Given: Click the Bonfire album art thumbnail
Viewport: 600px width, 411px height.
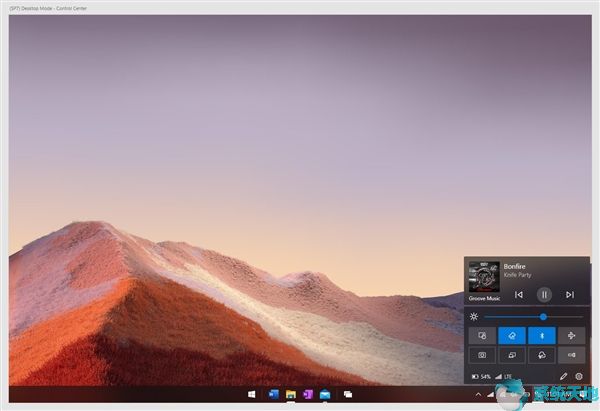Looking at the screenshot, I should (x=484, y=277).
